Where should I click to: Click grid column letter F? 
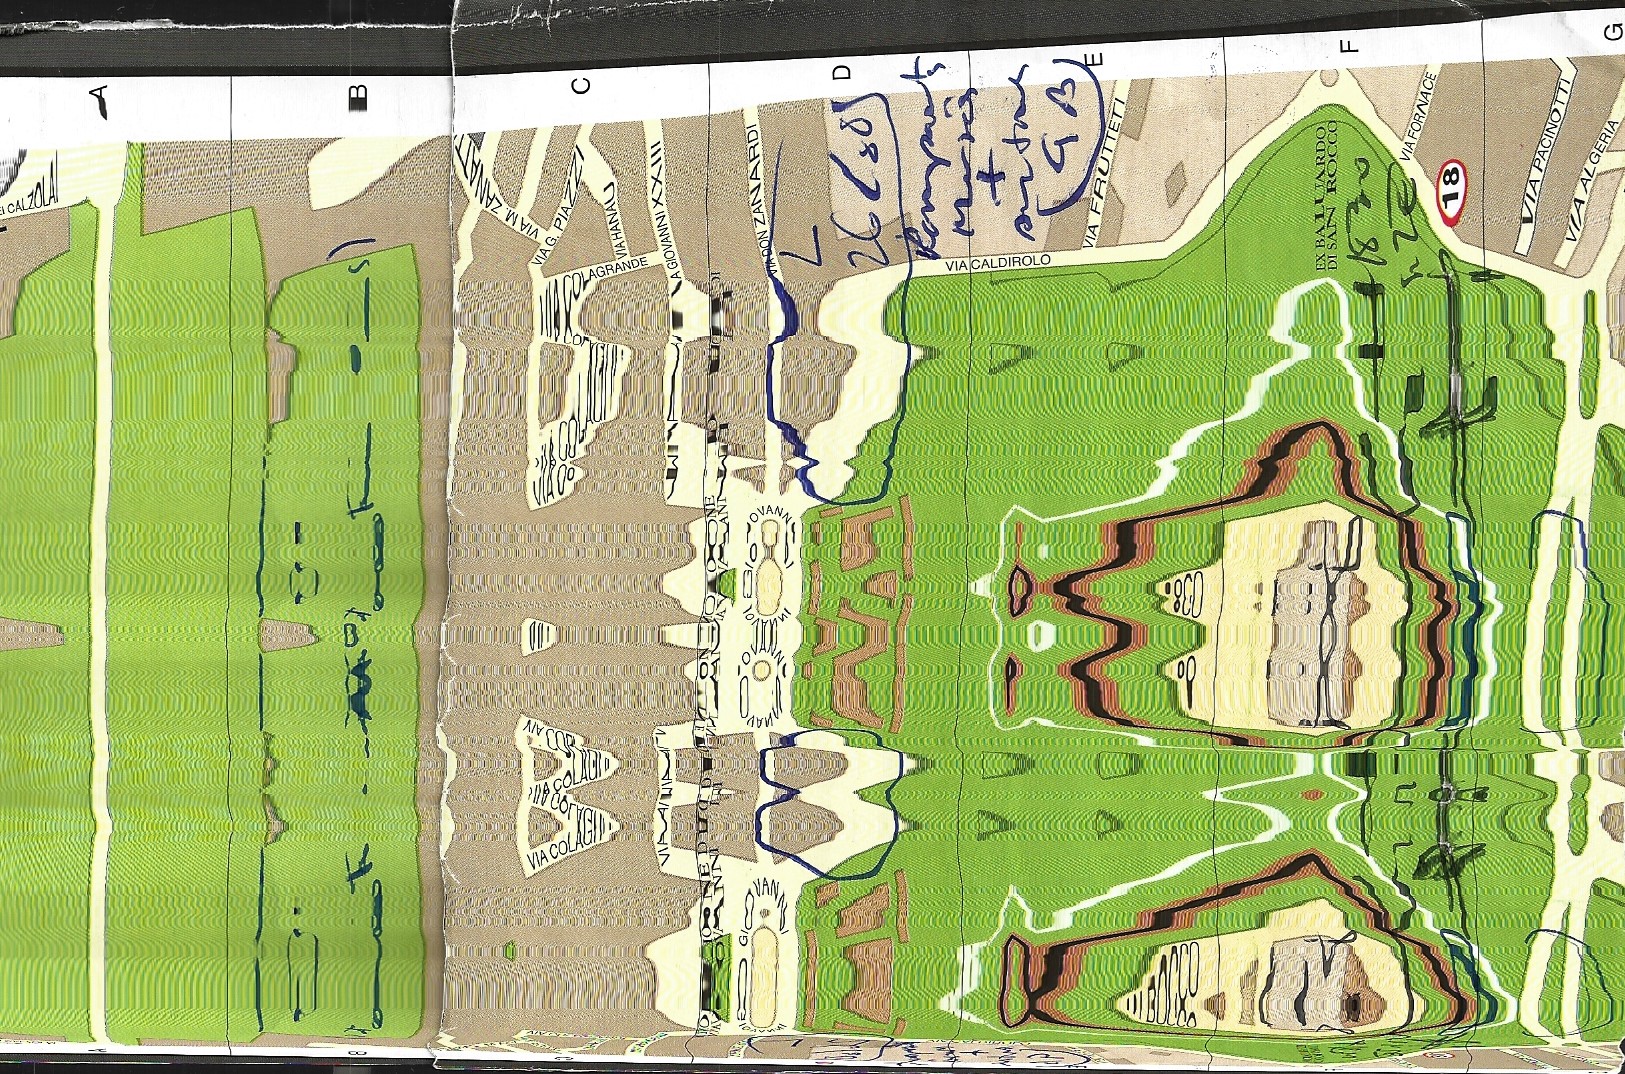point(1350,45)
